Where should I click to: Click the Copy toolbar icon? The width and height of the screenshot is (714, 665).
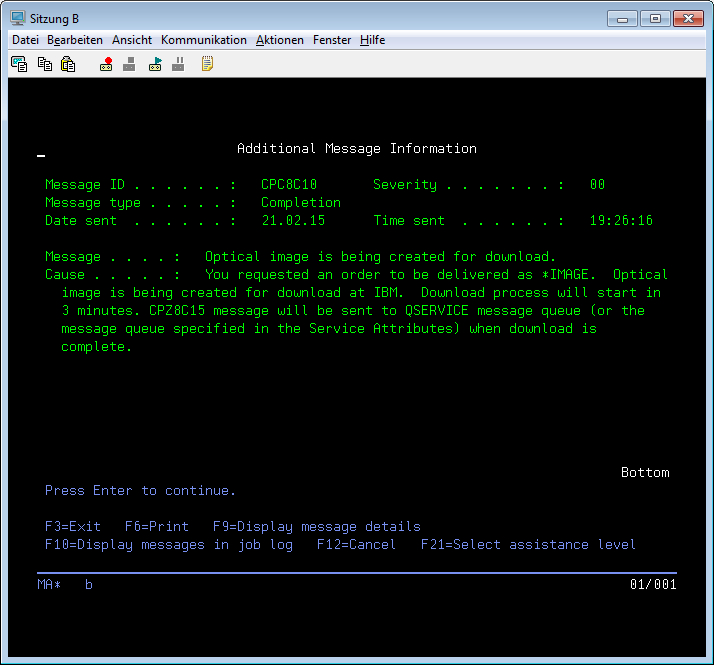[44, 64]
